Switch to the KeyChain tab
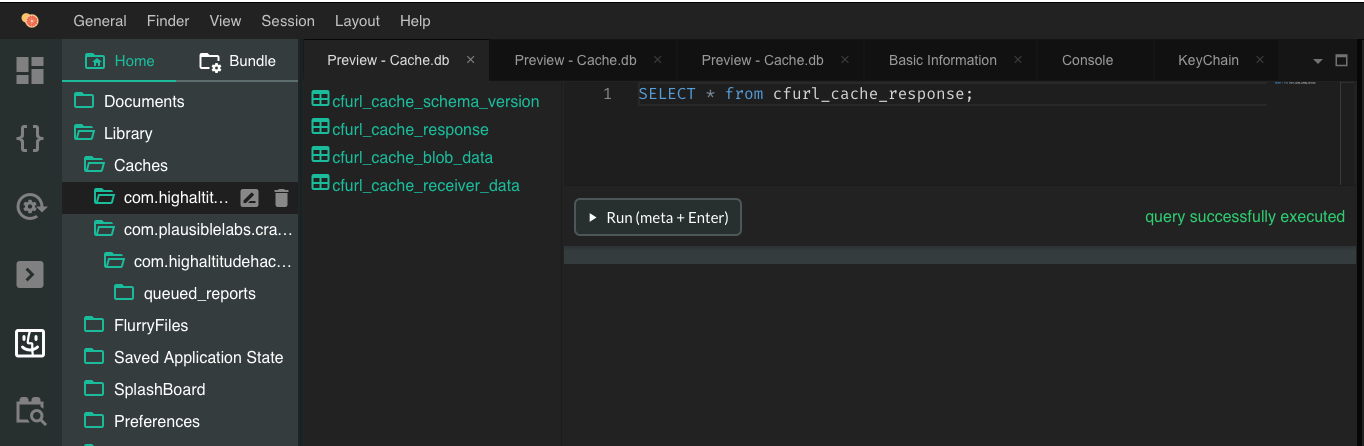The height and width of the screenshot is (446, 1364). coord(1208,60)
